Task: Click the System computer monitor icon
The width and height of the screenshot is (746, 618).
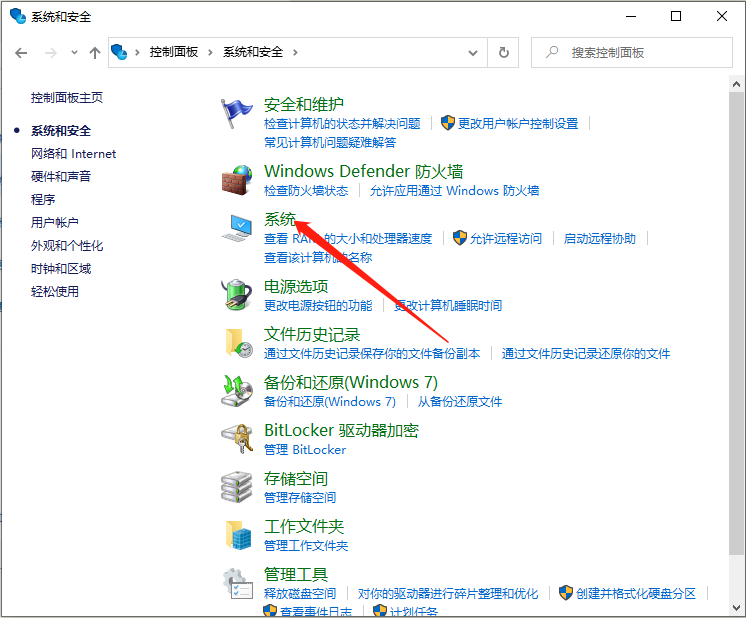Action: pos(236,228)
